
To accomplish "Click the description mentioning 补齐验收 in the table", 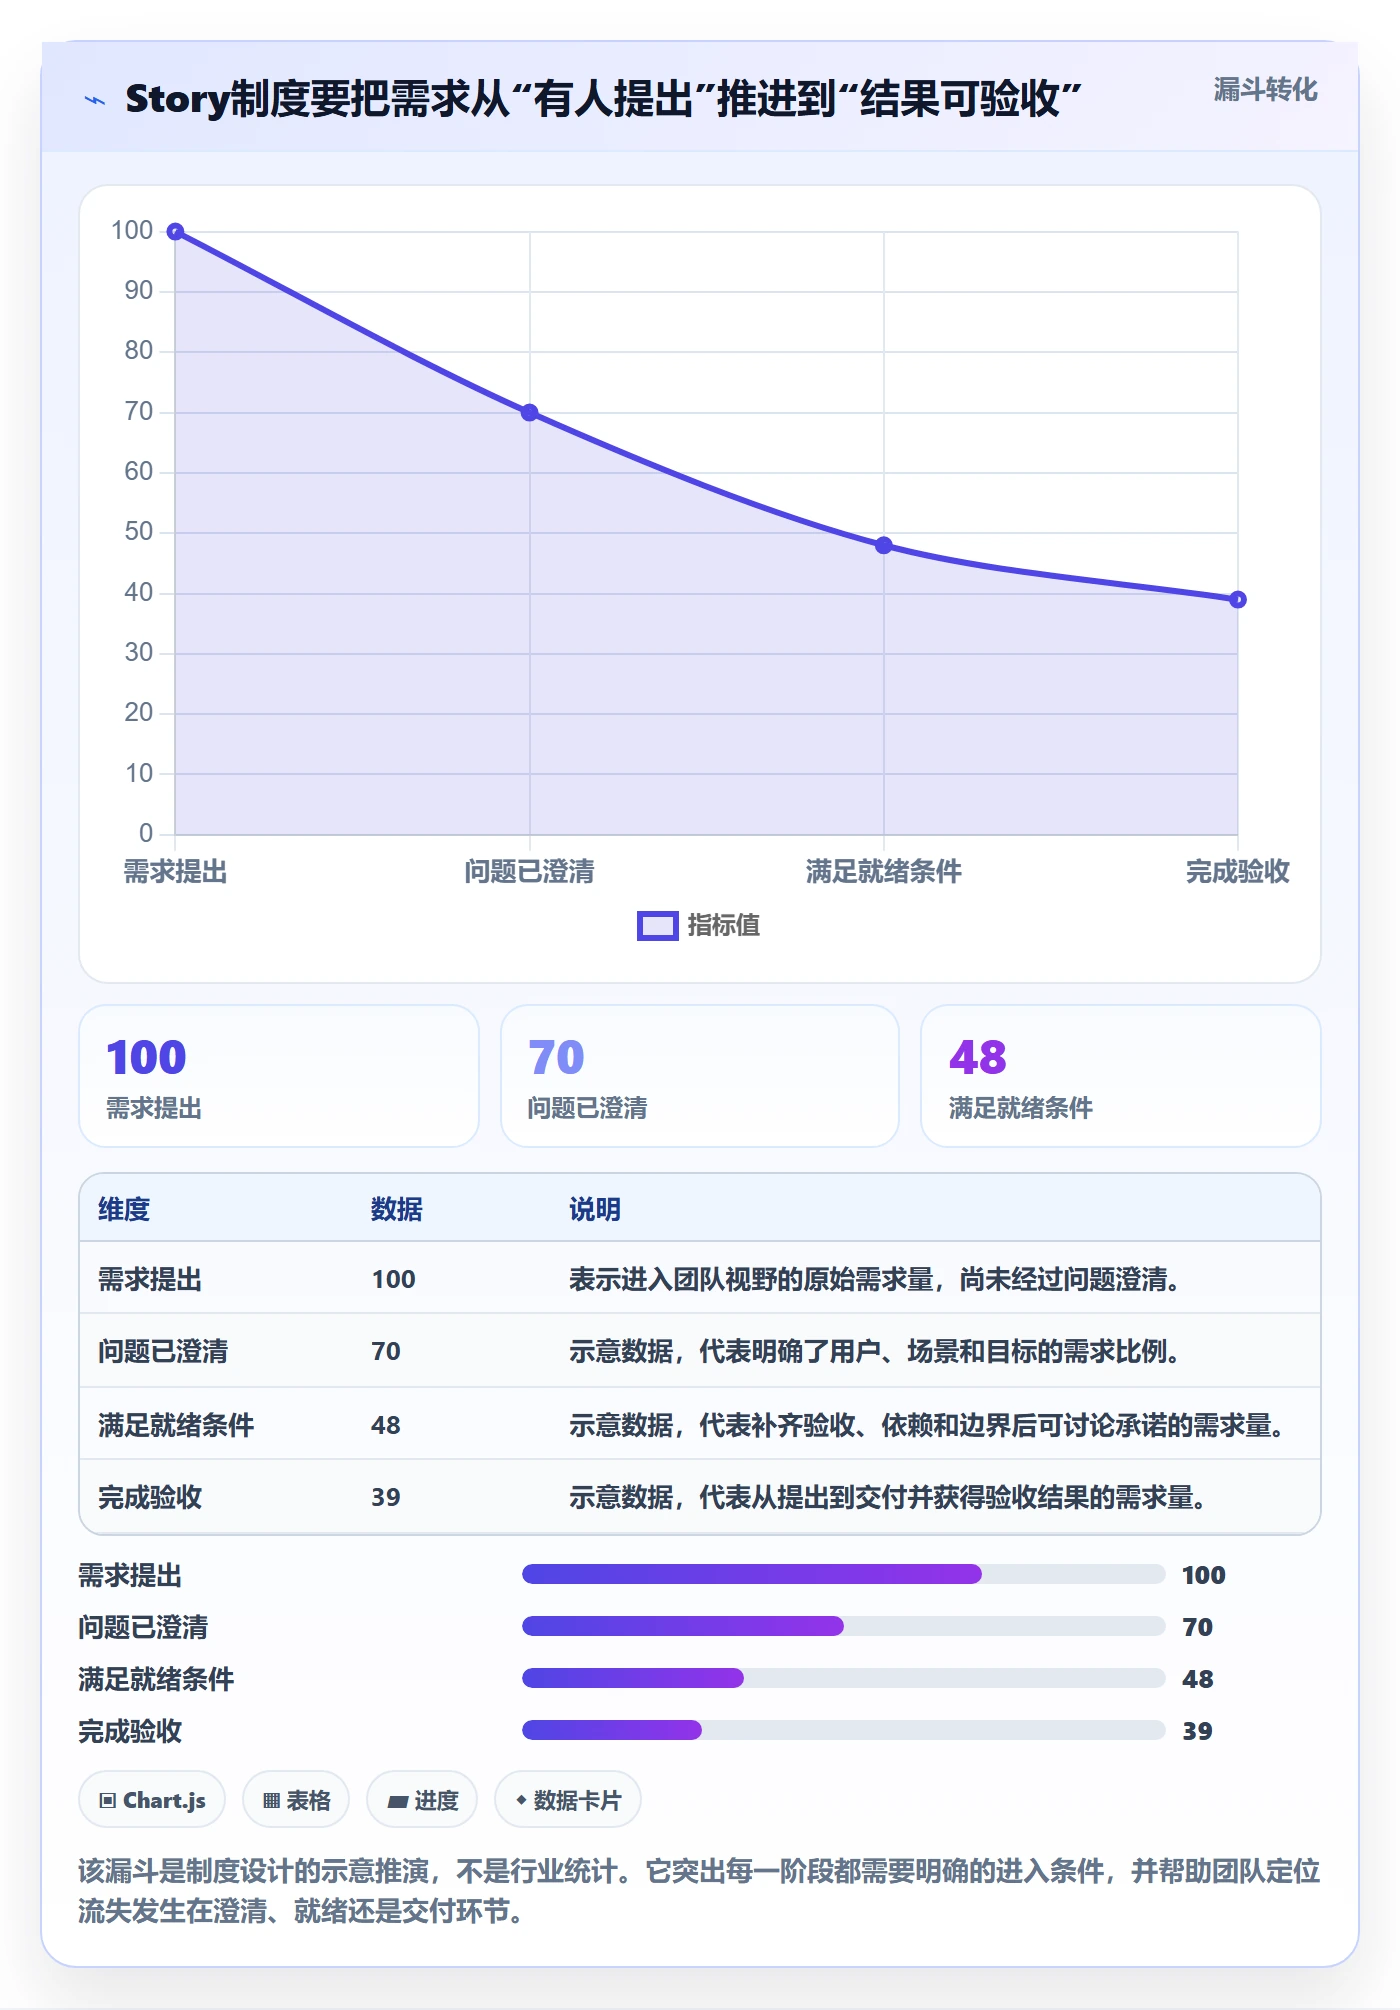I will (929, 1426).
